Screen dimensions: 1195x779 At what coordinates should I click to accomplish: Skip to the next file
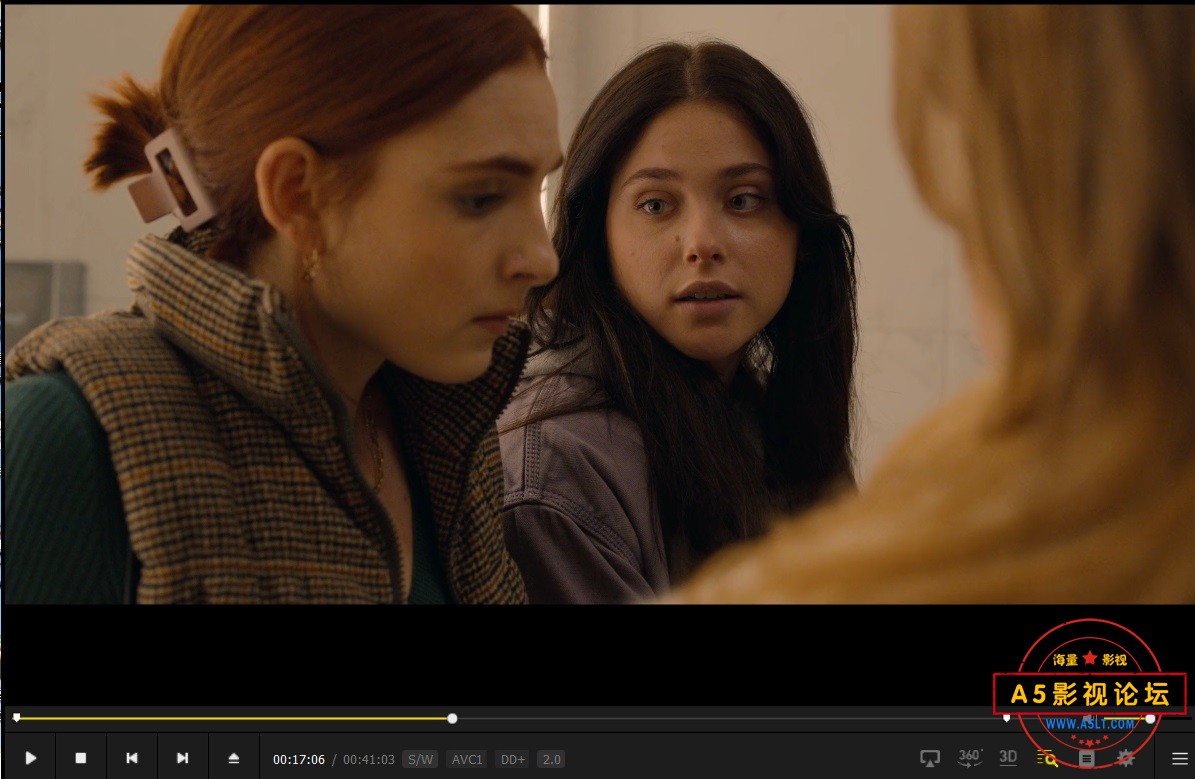(x=182, y=758)
